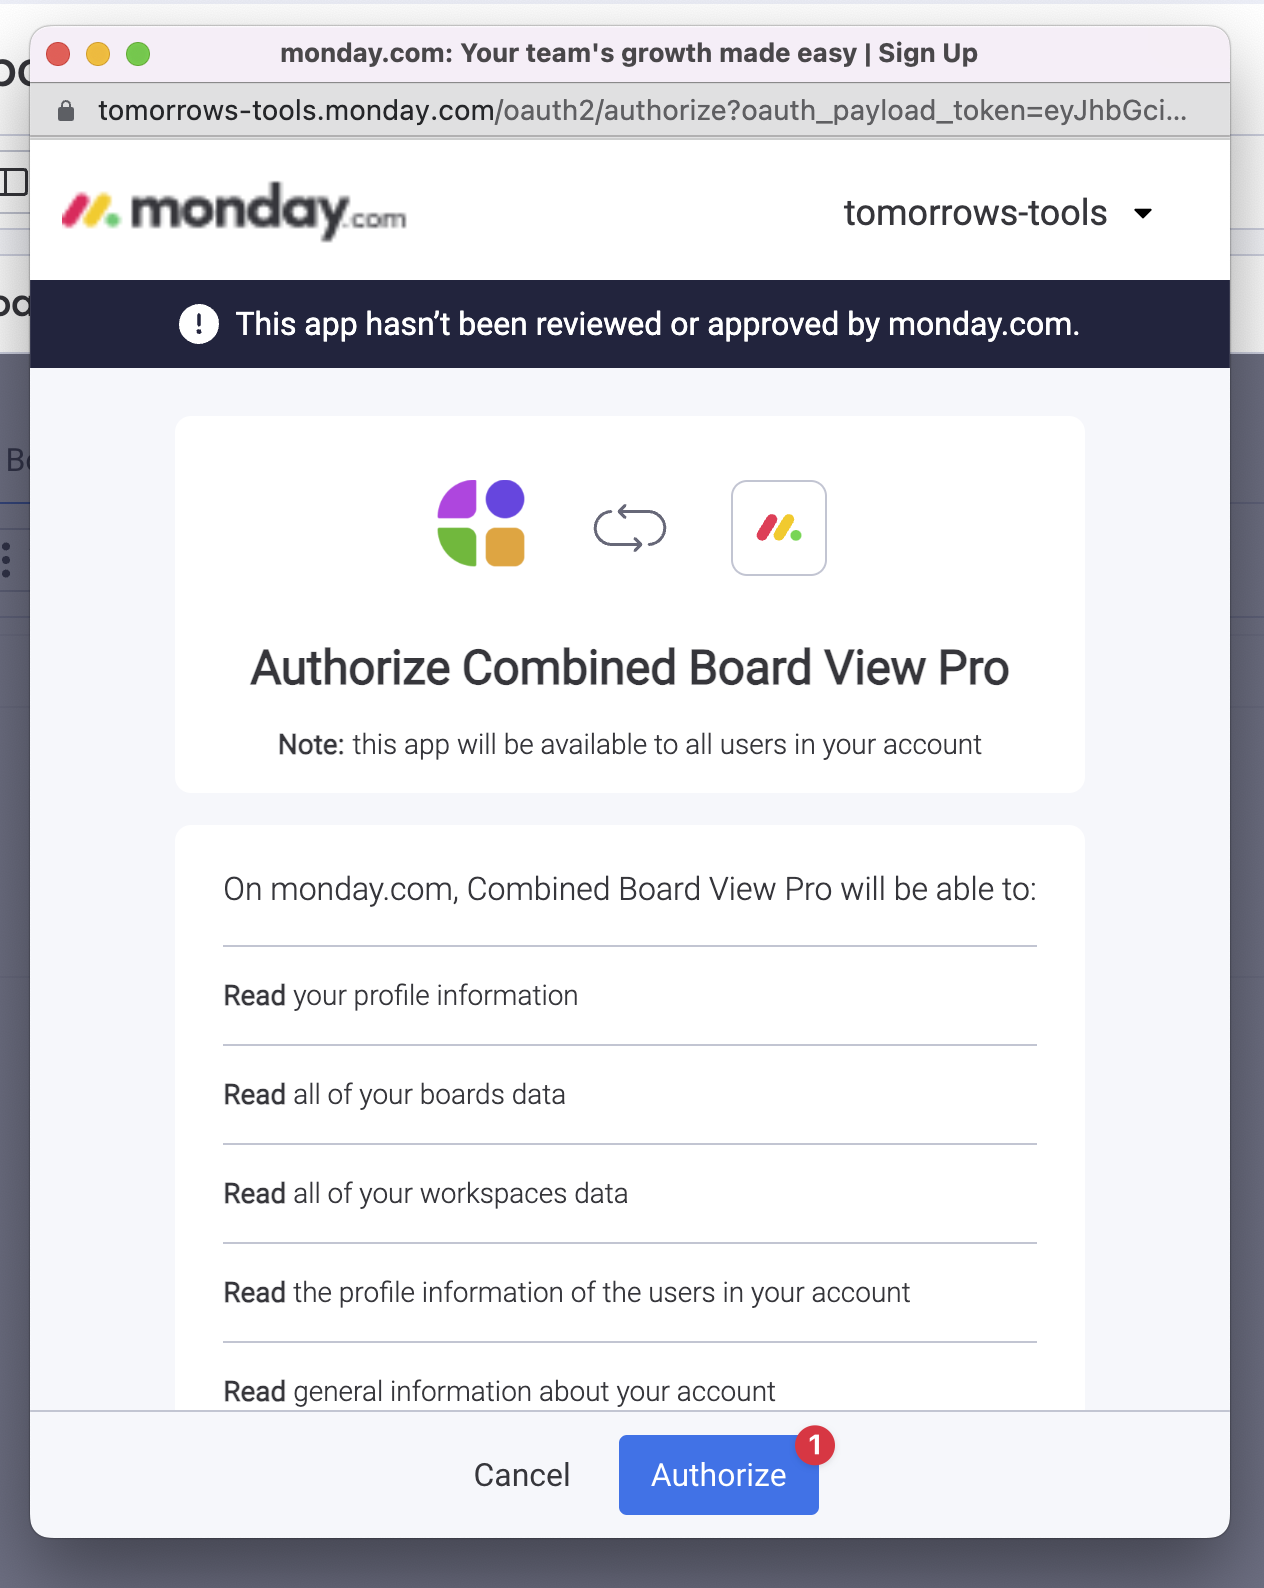Click the 'Read all of your boards data' row
Image resolution: width=1264 pixels, height=1588 pixels.
[x=630, y=1095]
